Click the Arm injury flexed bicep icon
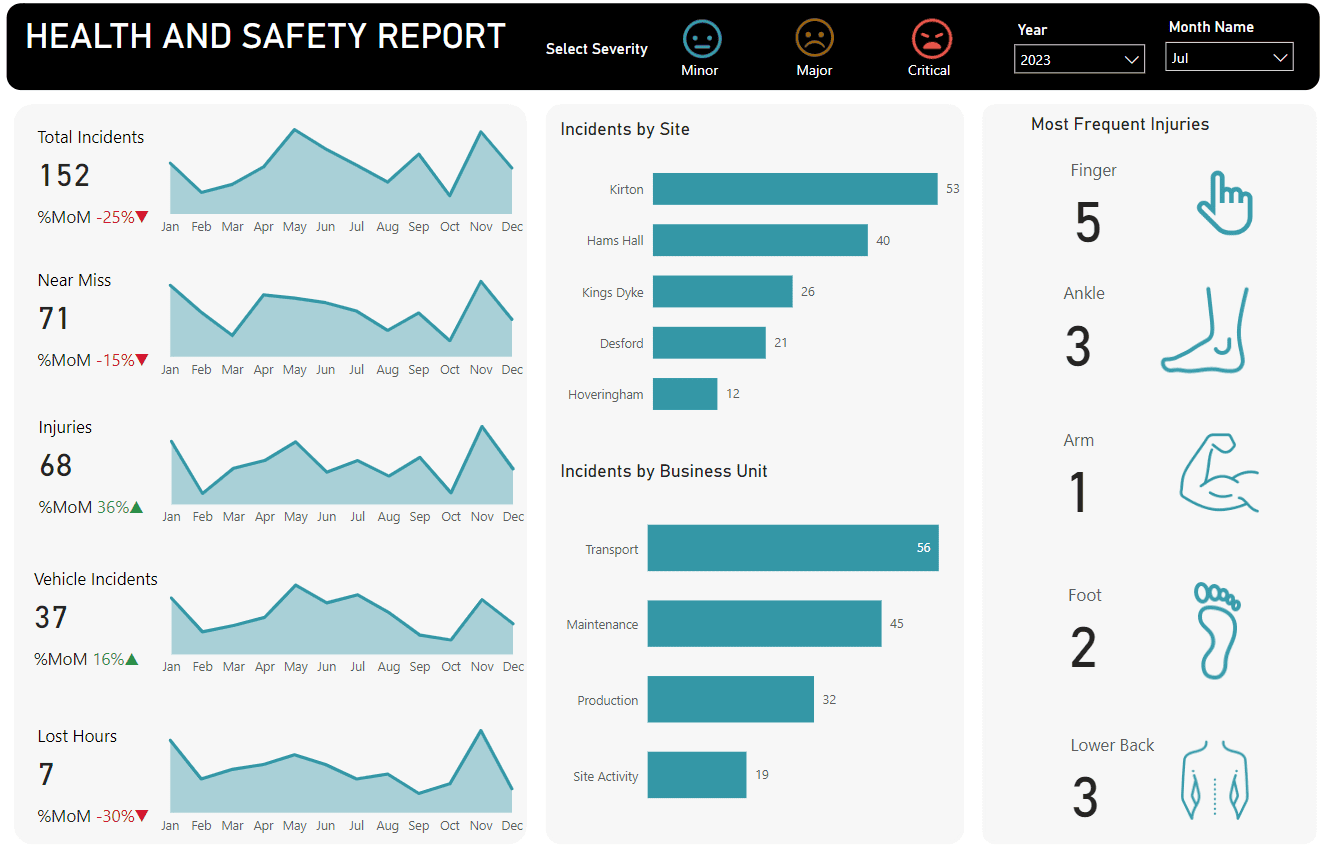Viewport: 1330px width, 851px height. pos(1218,473)
